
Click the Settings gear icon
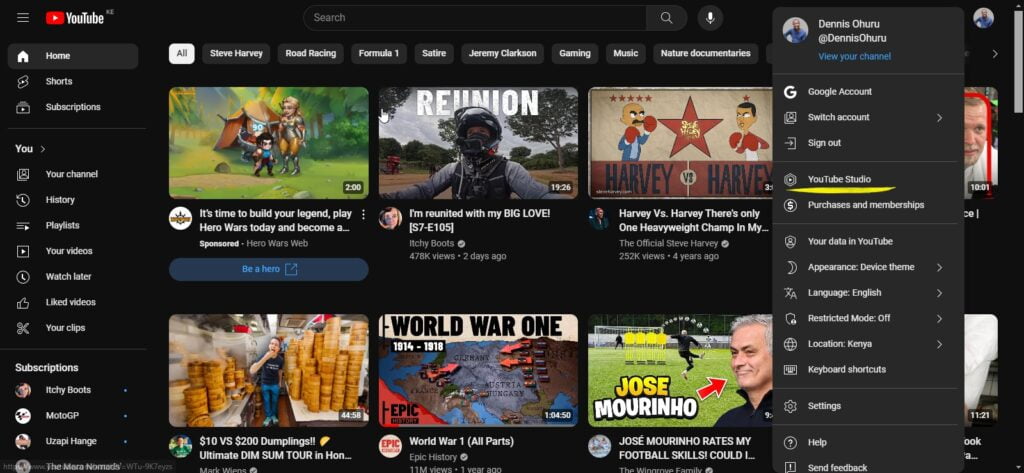coord(790,406)
